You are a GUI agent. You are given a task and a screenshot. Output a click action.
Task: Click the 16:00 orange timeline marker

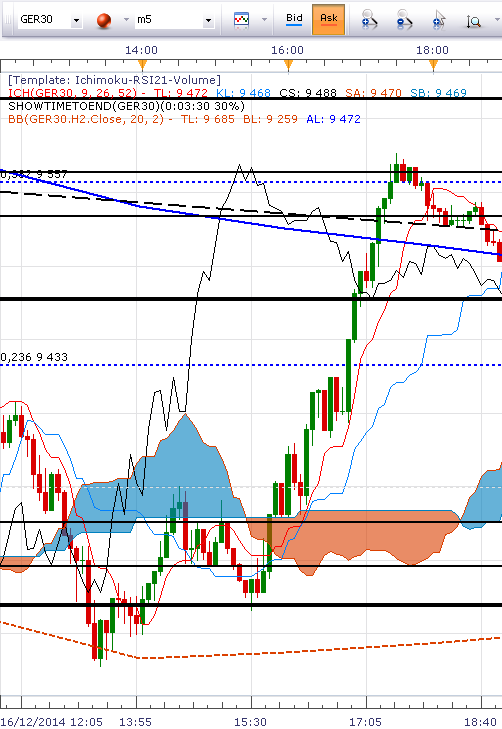tap(288, 66)
